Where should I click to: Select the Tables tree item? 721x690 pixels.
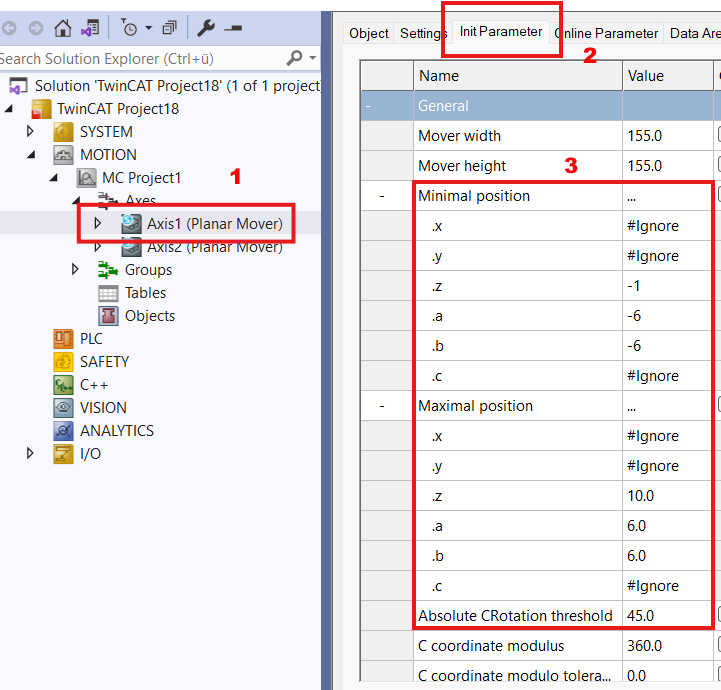[145, 293]
